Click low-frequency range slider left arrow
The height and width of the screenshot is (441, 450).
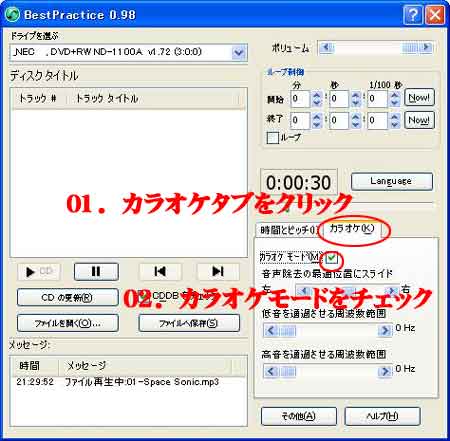pos(271,331)
